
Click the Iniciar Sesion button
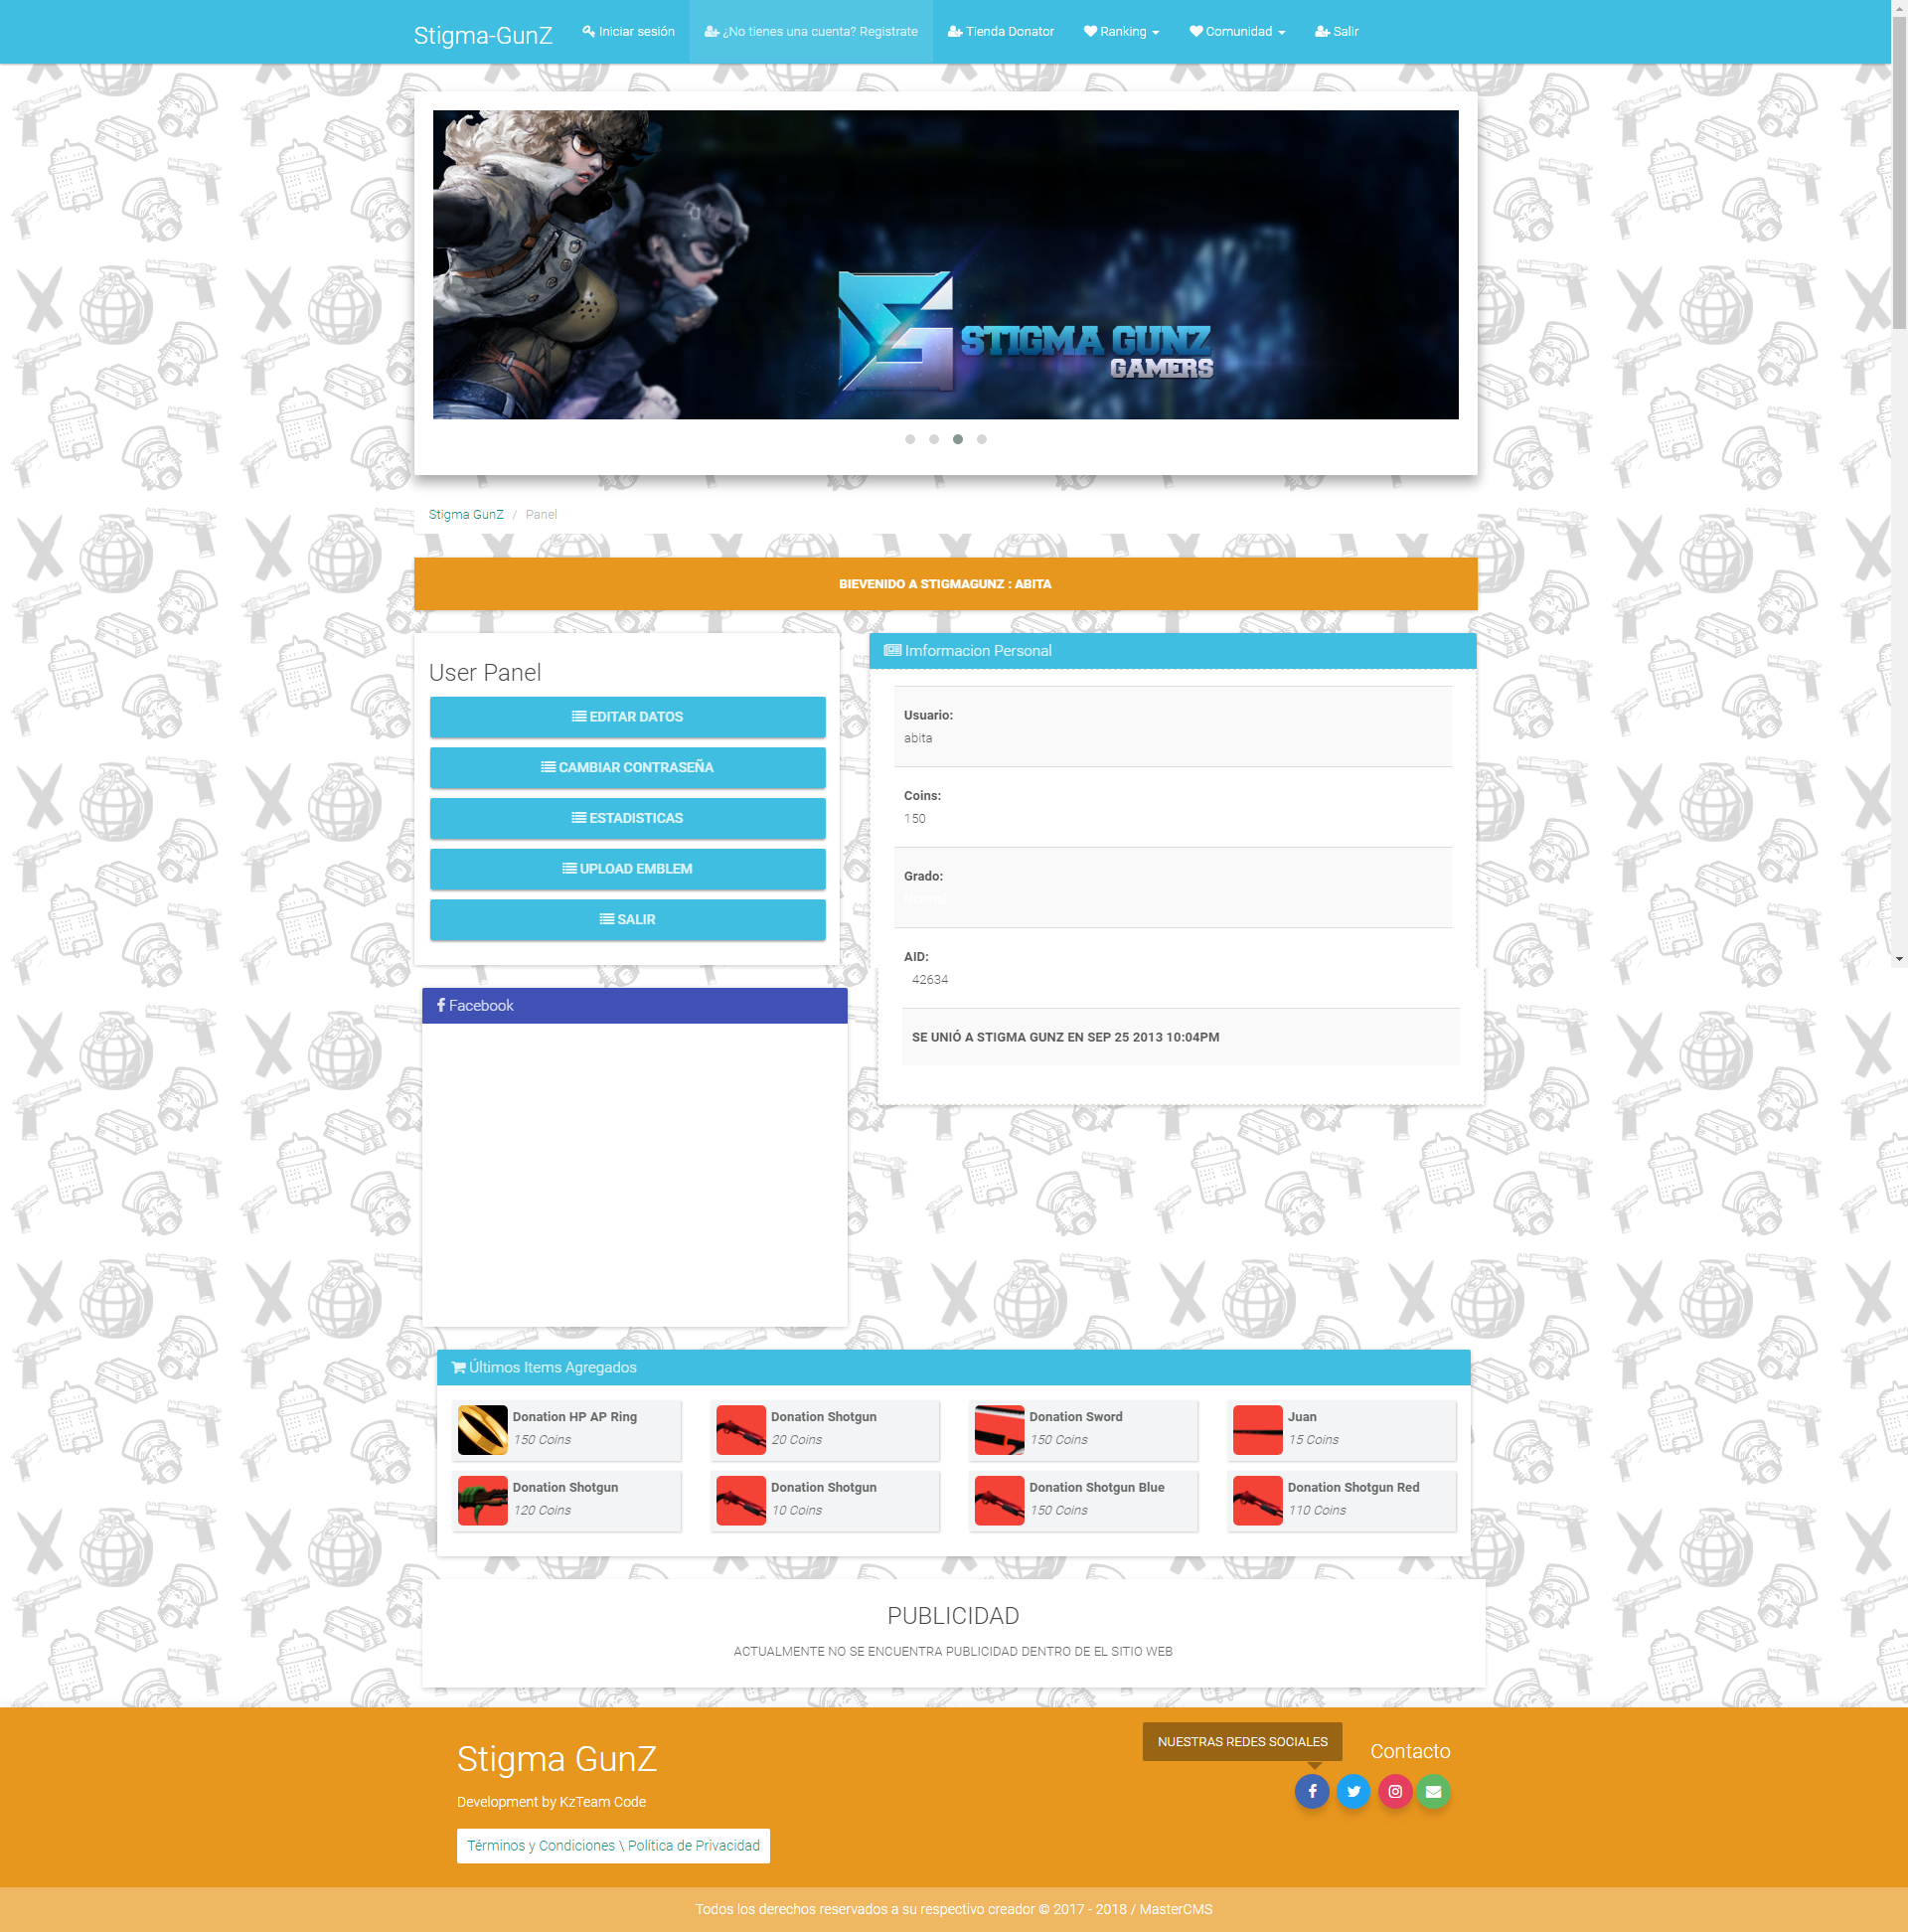(632, 32)
